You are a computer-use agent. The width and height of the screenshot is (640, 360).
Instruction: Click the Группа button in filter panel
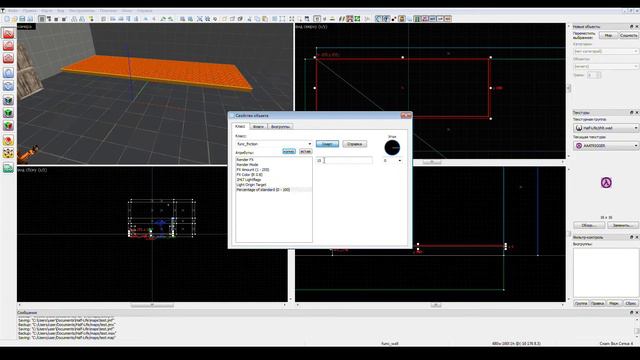point(581,303)
